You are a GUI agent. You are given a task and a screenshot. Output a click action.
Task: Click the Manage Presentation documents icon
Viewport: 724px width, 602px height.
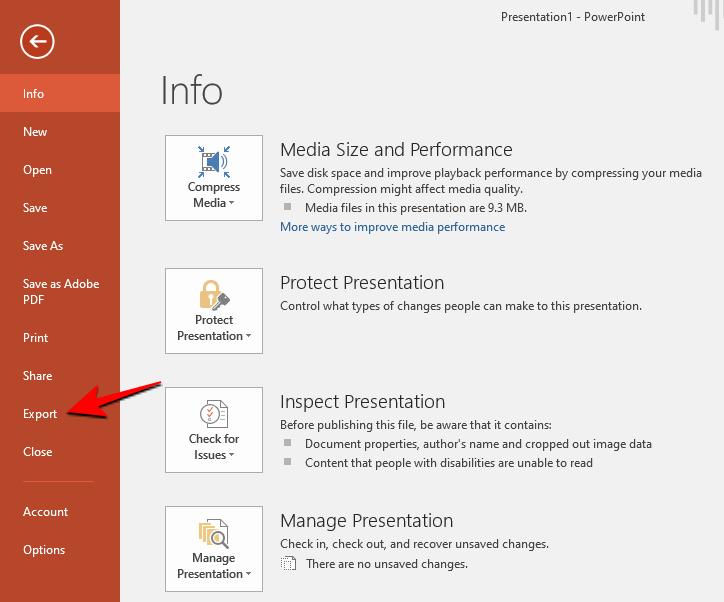tap(214, 533)
